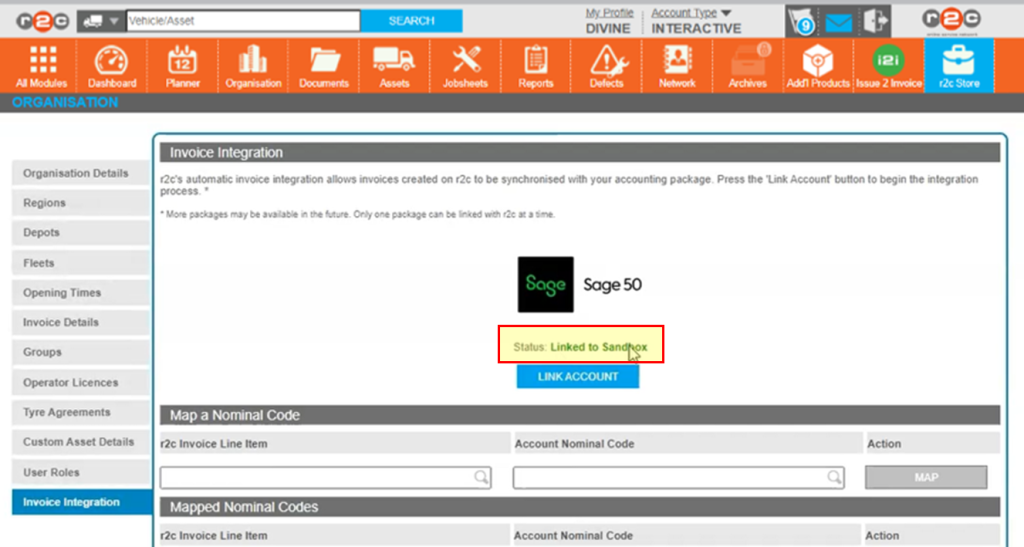Click the LINK ACCOUNT button

tap(578, 377)
